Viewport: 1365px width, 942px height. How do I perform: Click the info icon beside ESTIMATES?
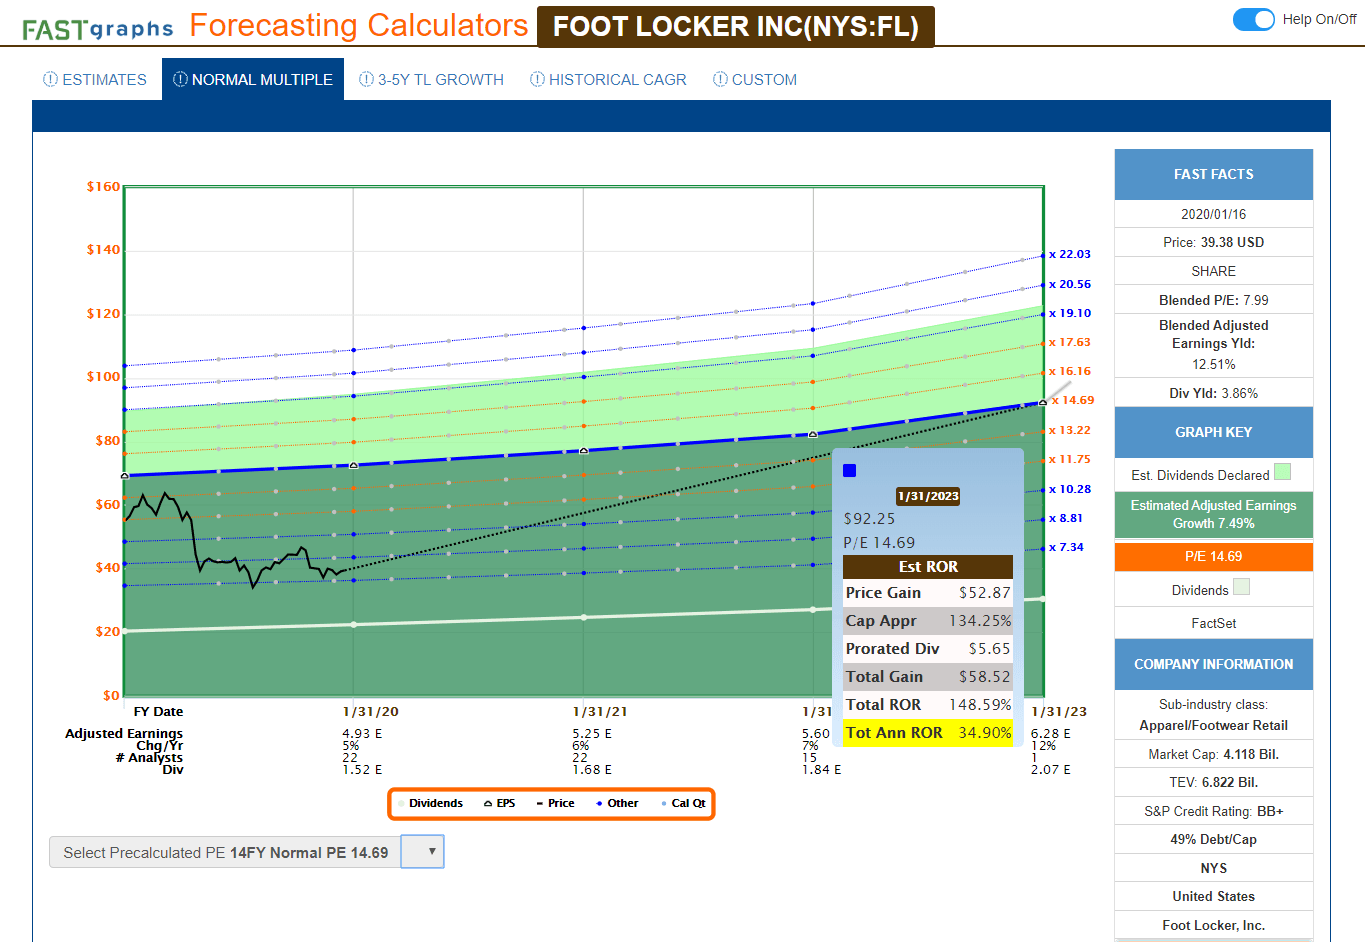(x=50, y=79)
